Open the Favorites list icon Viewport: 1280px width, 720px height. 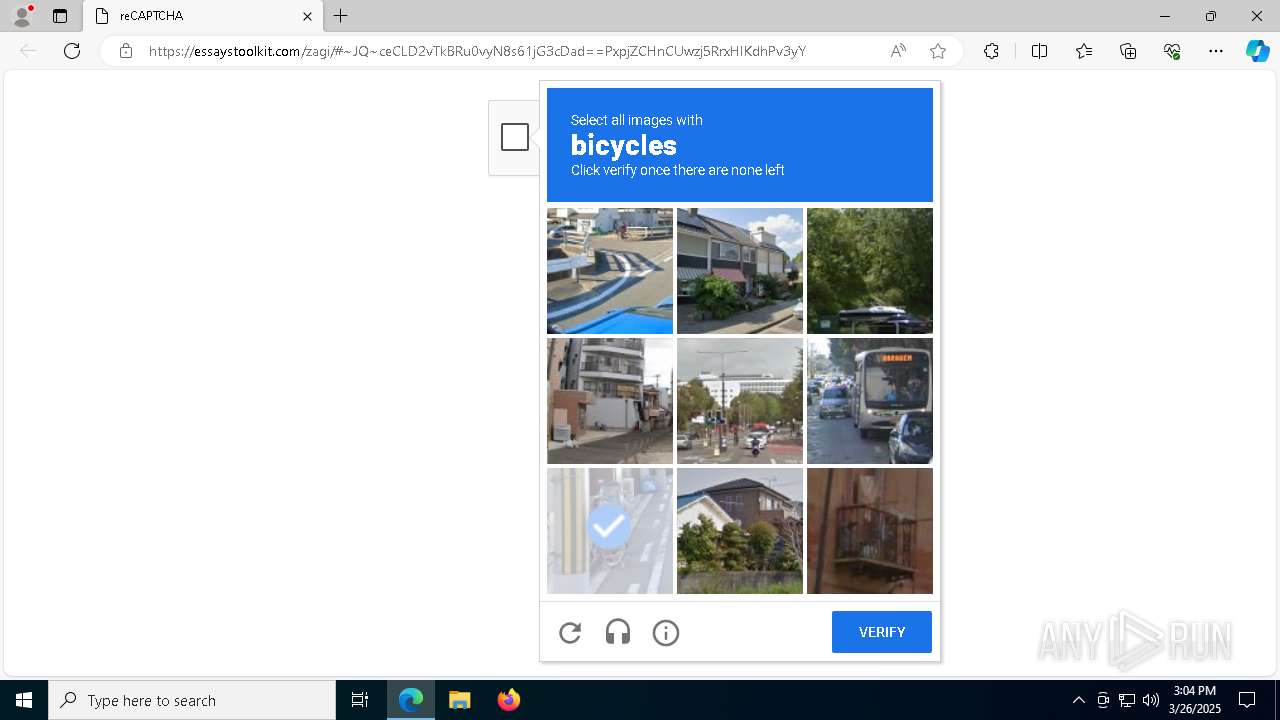tap(1084, 51)
